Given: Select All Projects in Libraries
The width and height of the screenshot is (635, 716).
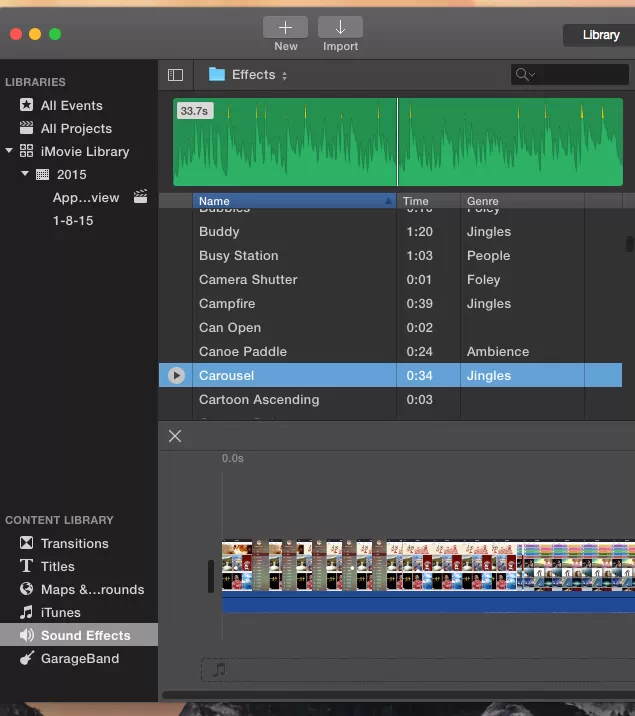Looking at the screenshot, I should coord(76,129).
